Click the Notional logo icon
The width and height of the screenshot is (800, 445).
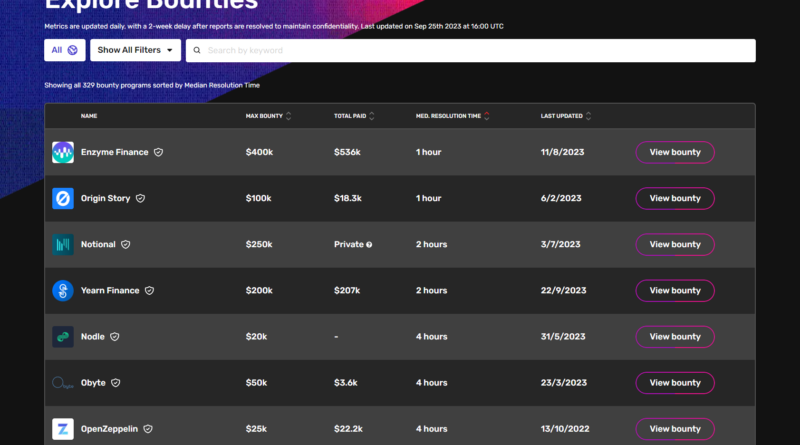coord(63,244)
